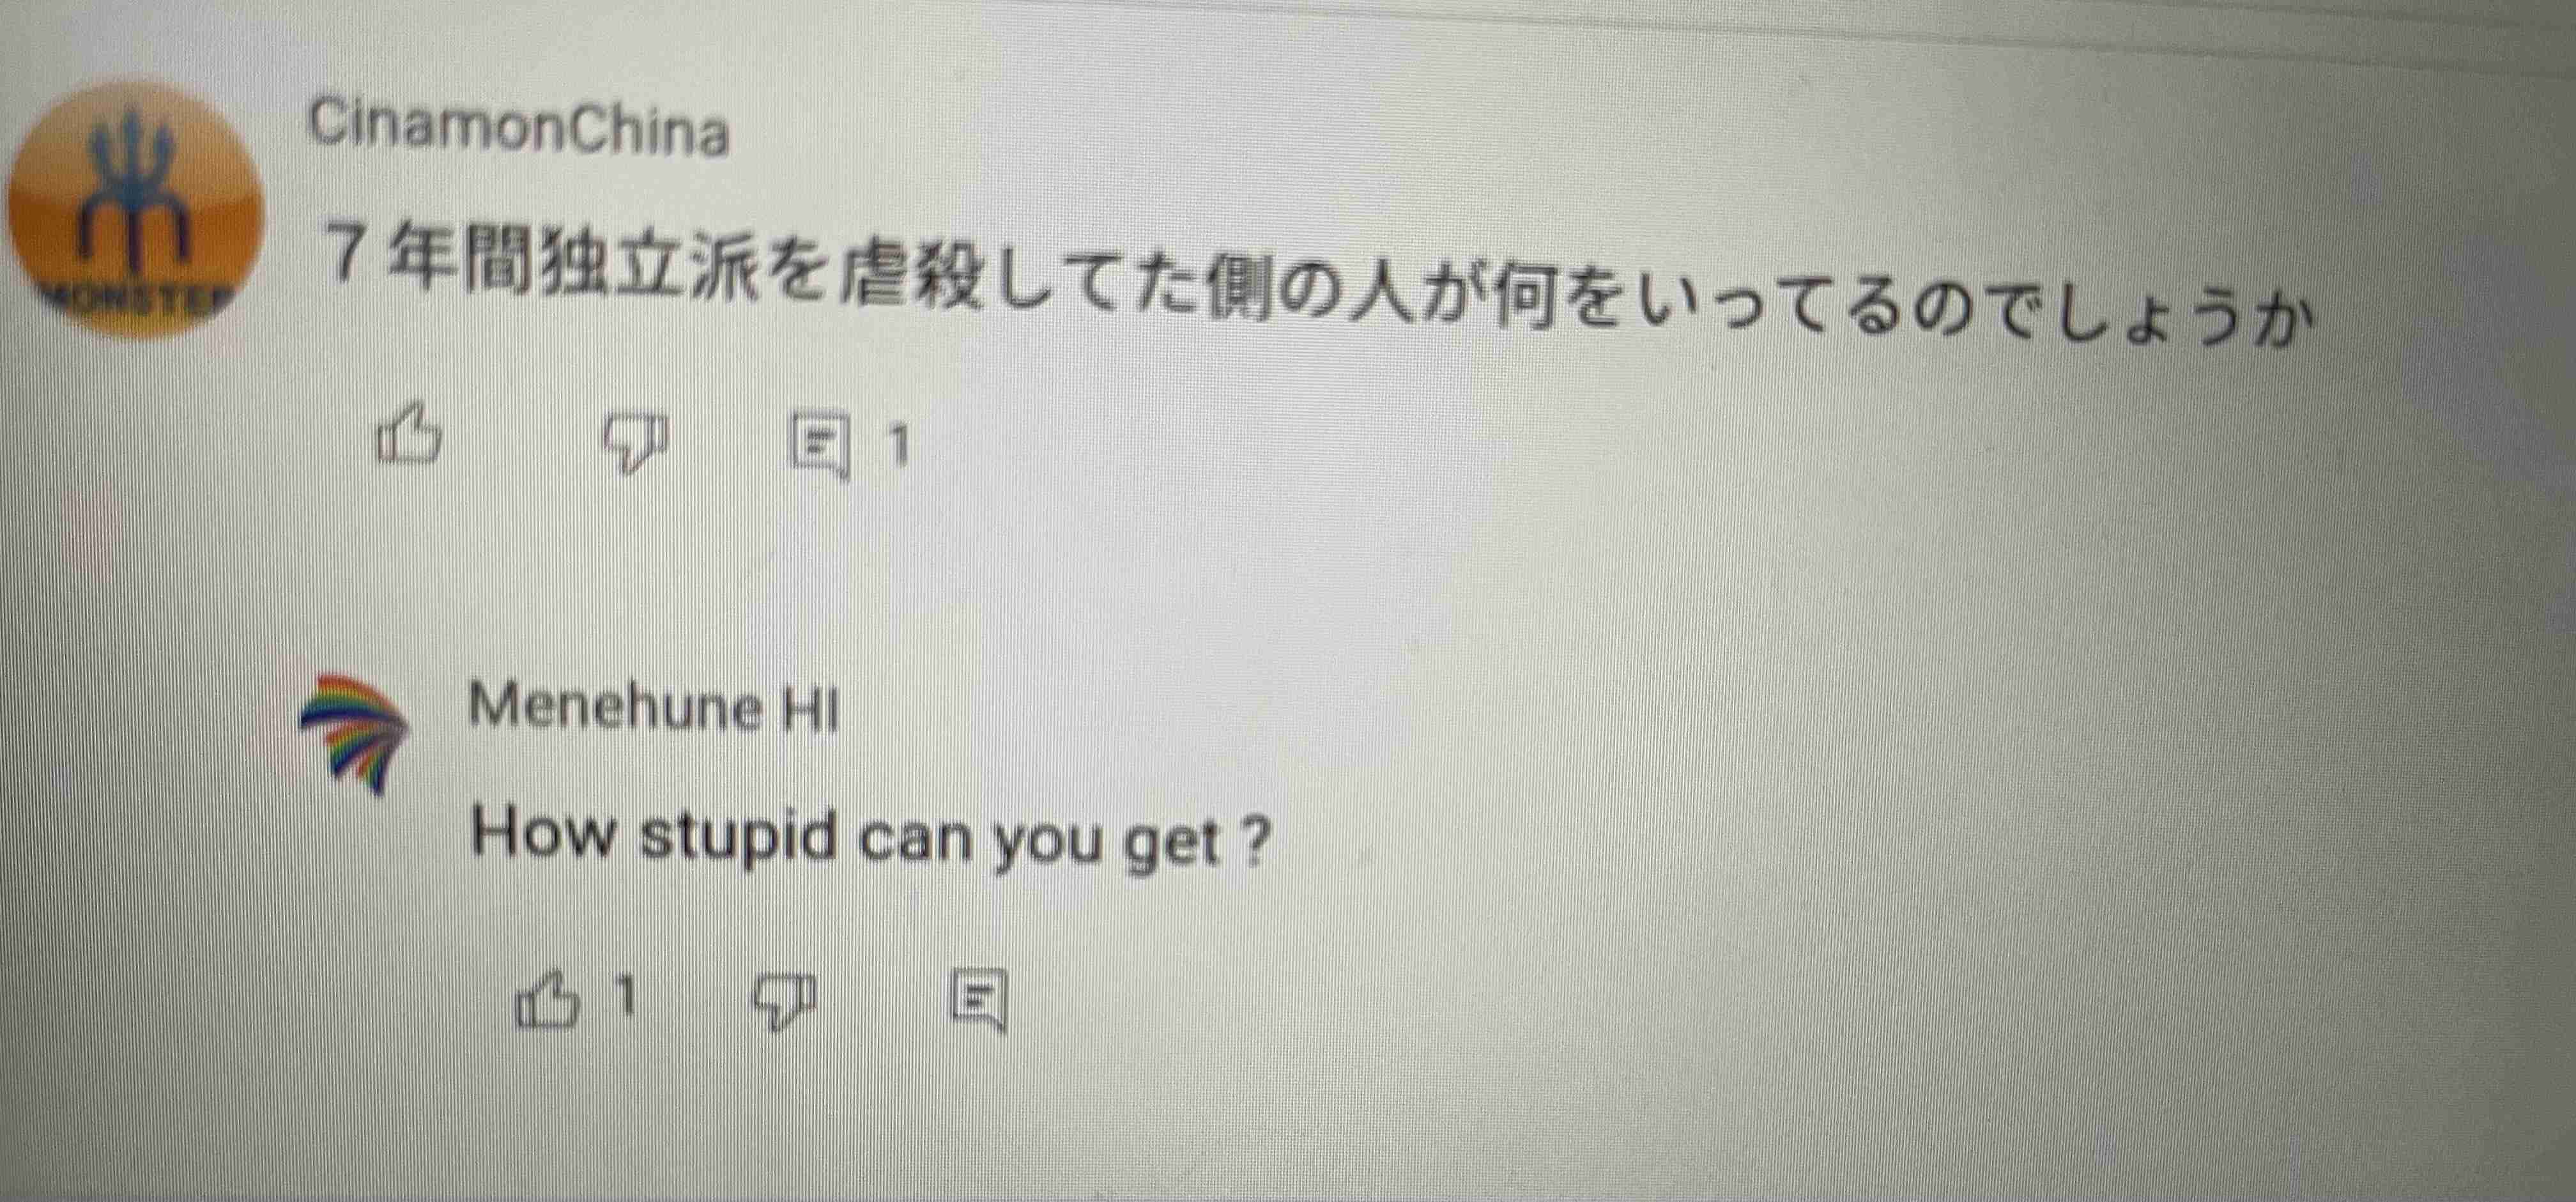Dislike CinamonChina's comment with thumbs down

637,441
